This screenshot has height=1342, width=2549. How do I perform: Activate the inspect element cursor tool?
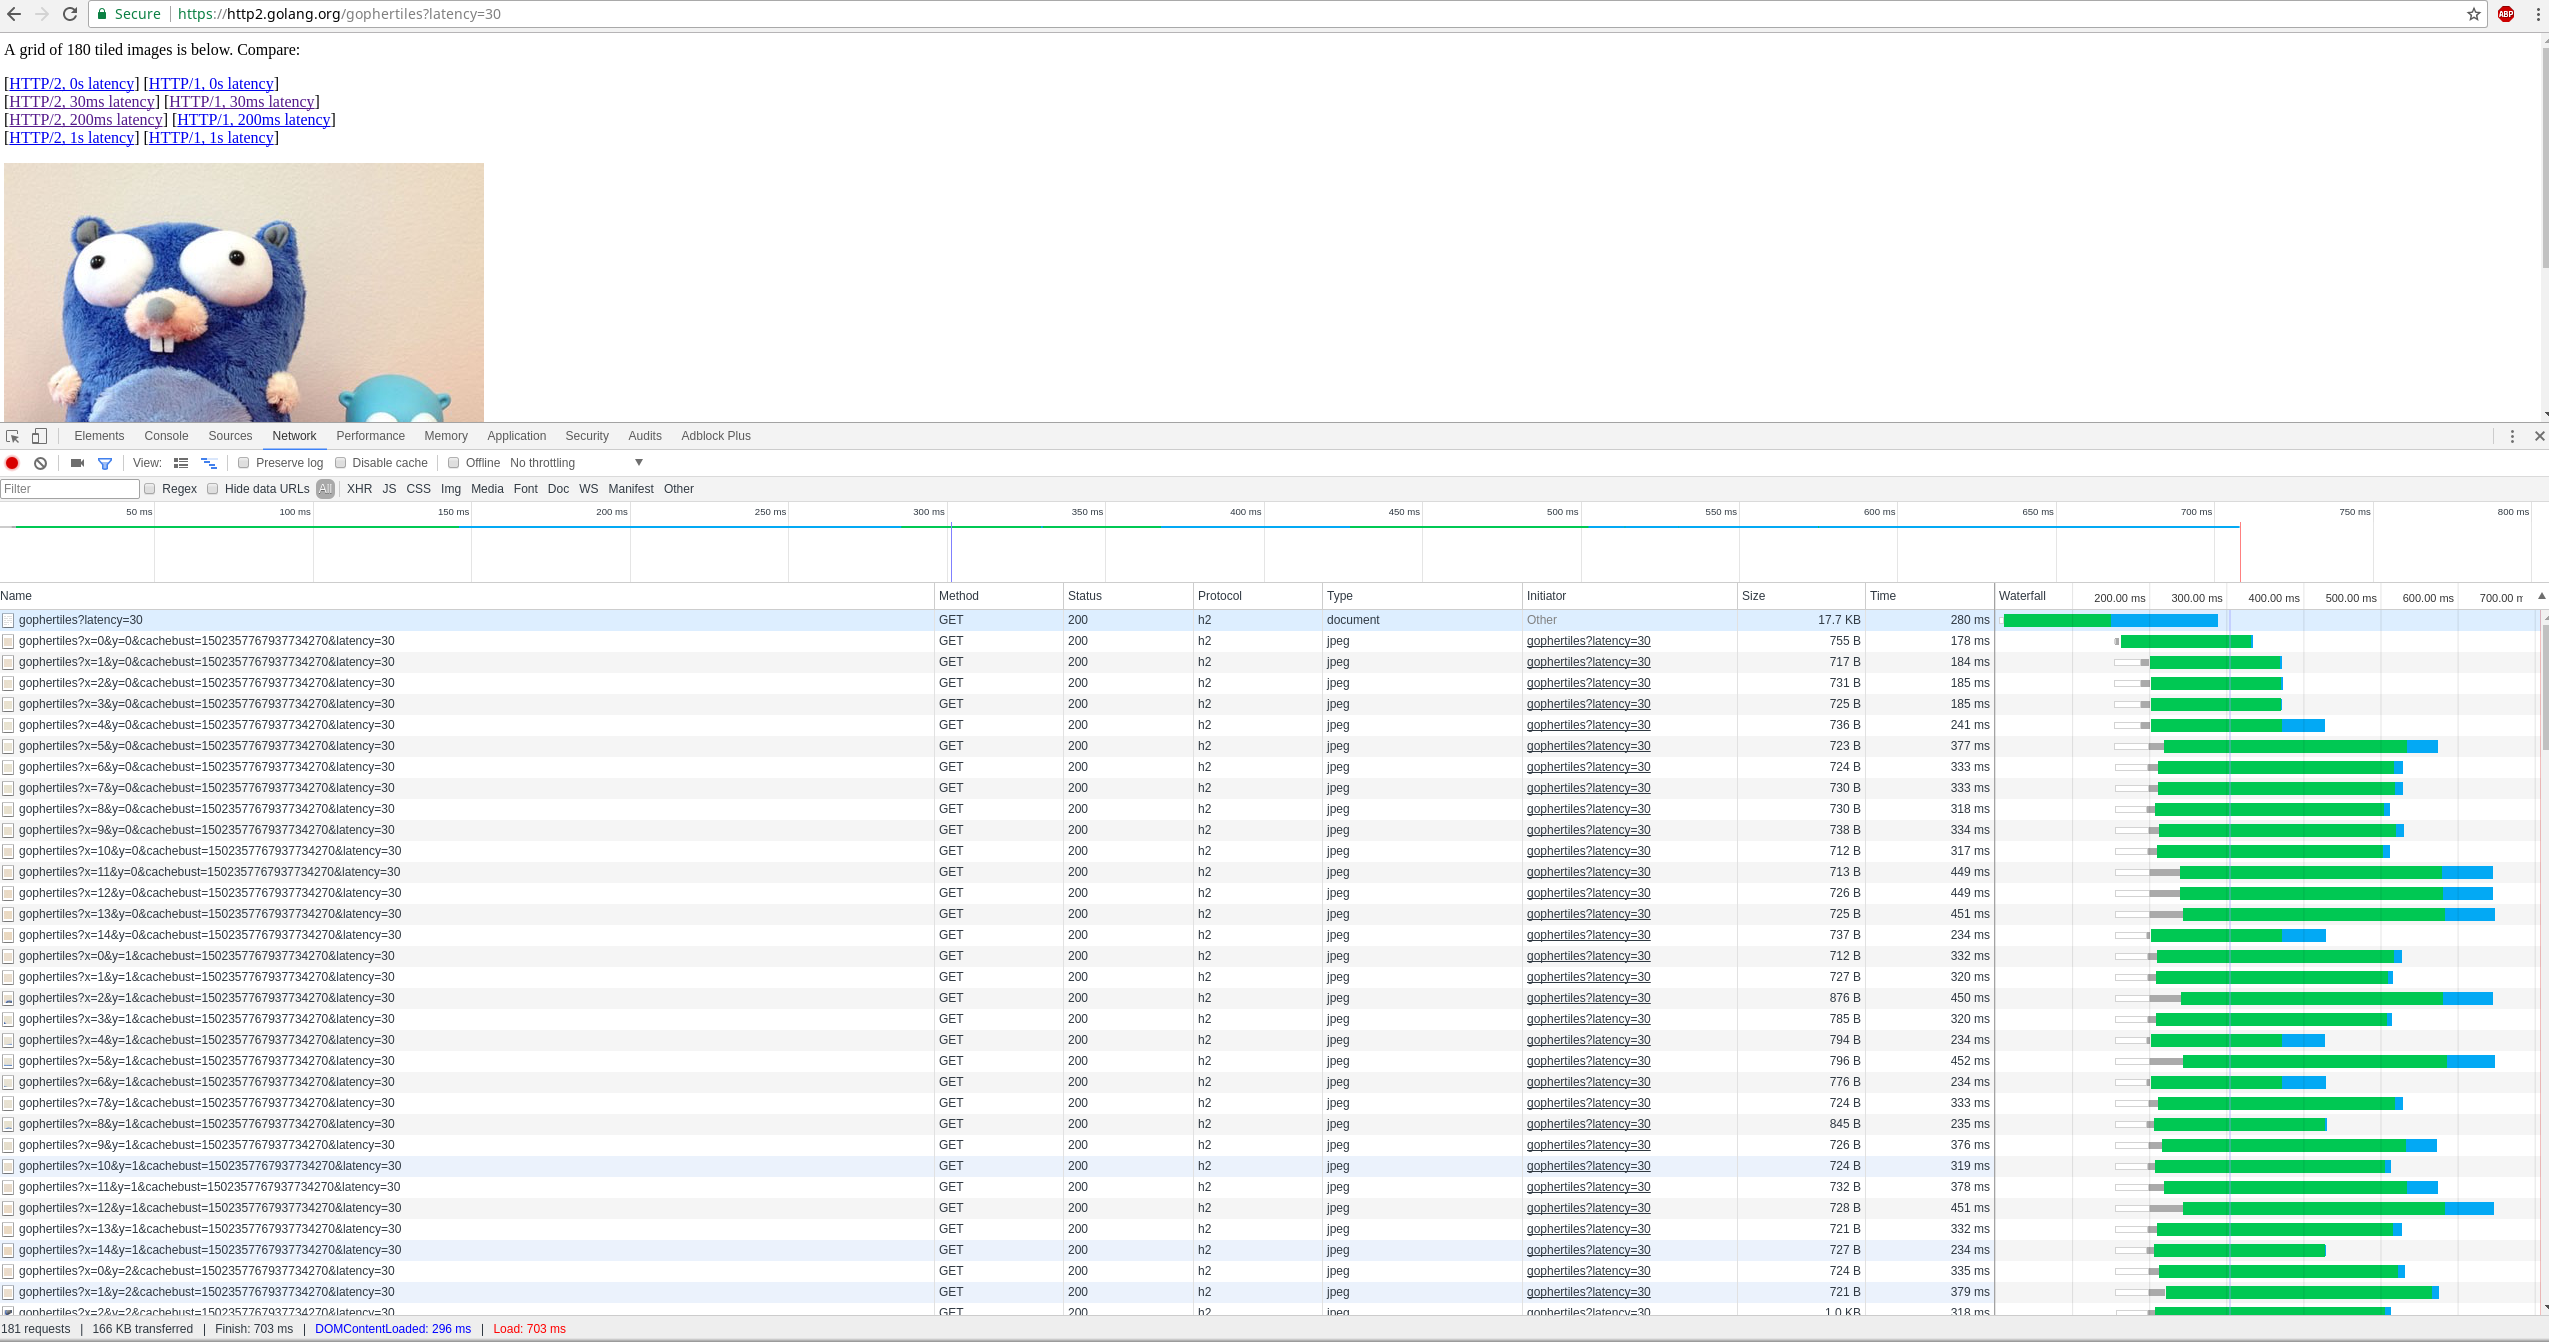click(x=12, y=436)
